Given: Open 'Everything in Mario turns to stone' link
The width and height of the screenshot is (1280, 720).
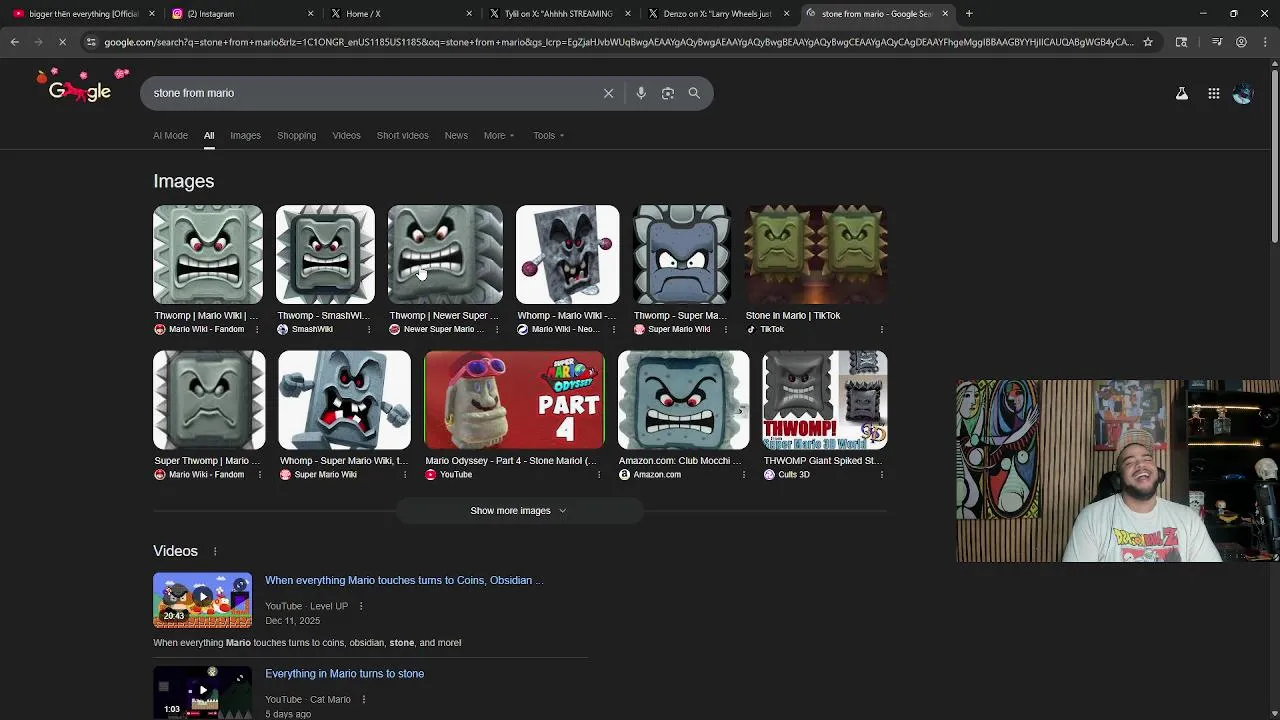Looking at the screenshot, I should (344, 674).
